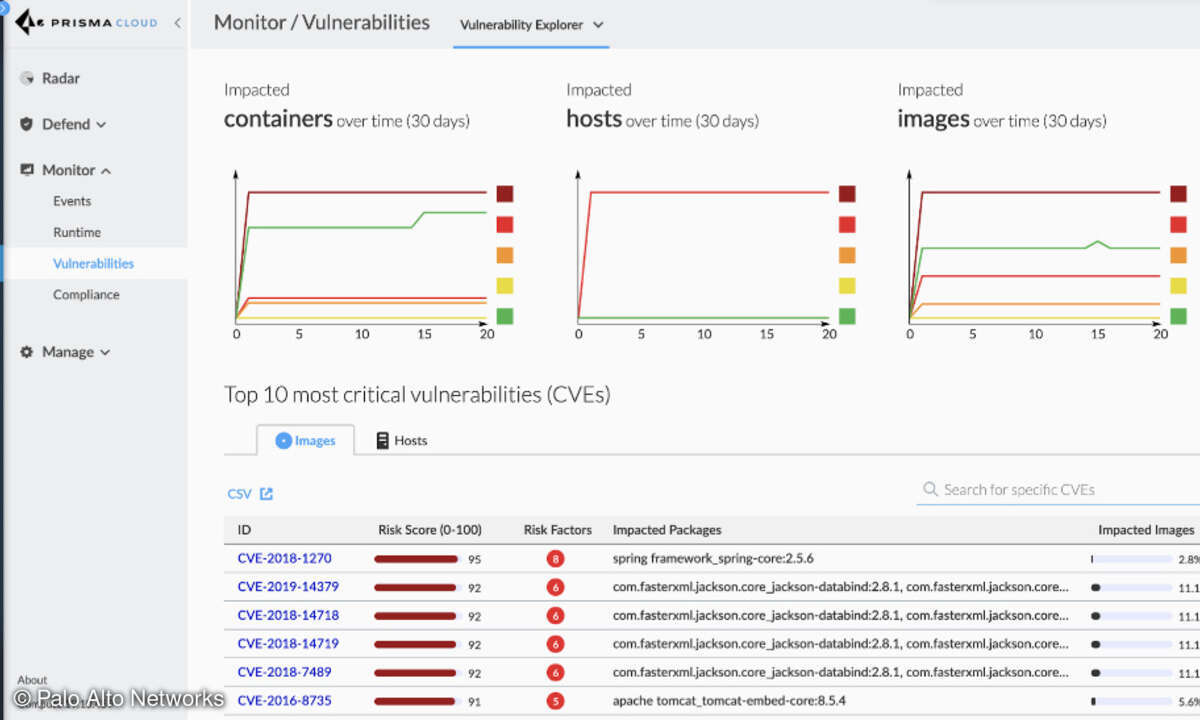This screenshot has height=720, width=1200.
Task: Click yellow legend swatch in containers chart
Action: [504, 286]
